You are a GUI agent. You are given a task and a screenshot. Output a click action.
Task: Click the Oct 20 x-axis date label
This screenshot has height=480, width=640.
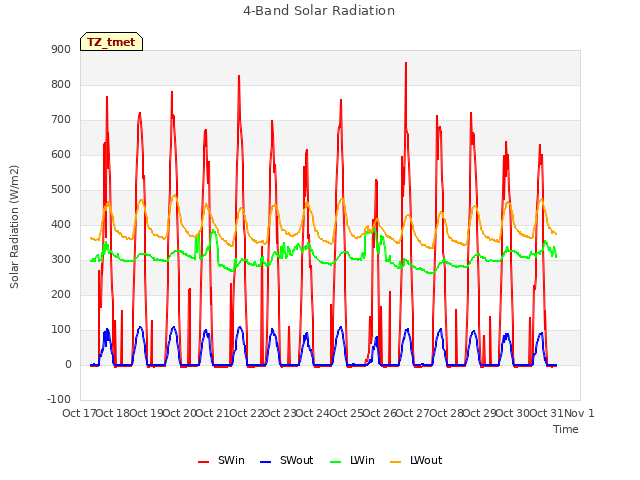(180, 413)
